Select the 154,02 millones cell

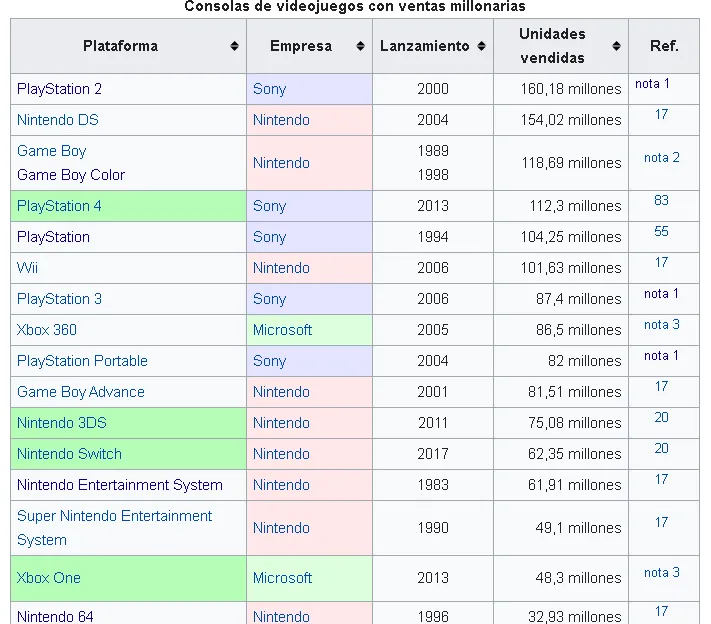[561, 120]
